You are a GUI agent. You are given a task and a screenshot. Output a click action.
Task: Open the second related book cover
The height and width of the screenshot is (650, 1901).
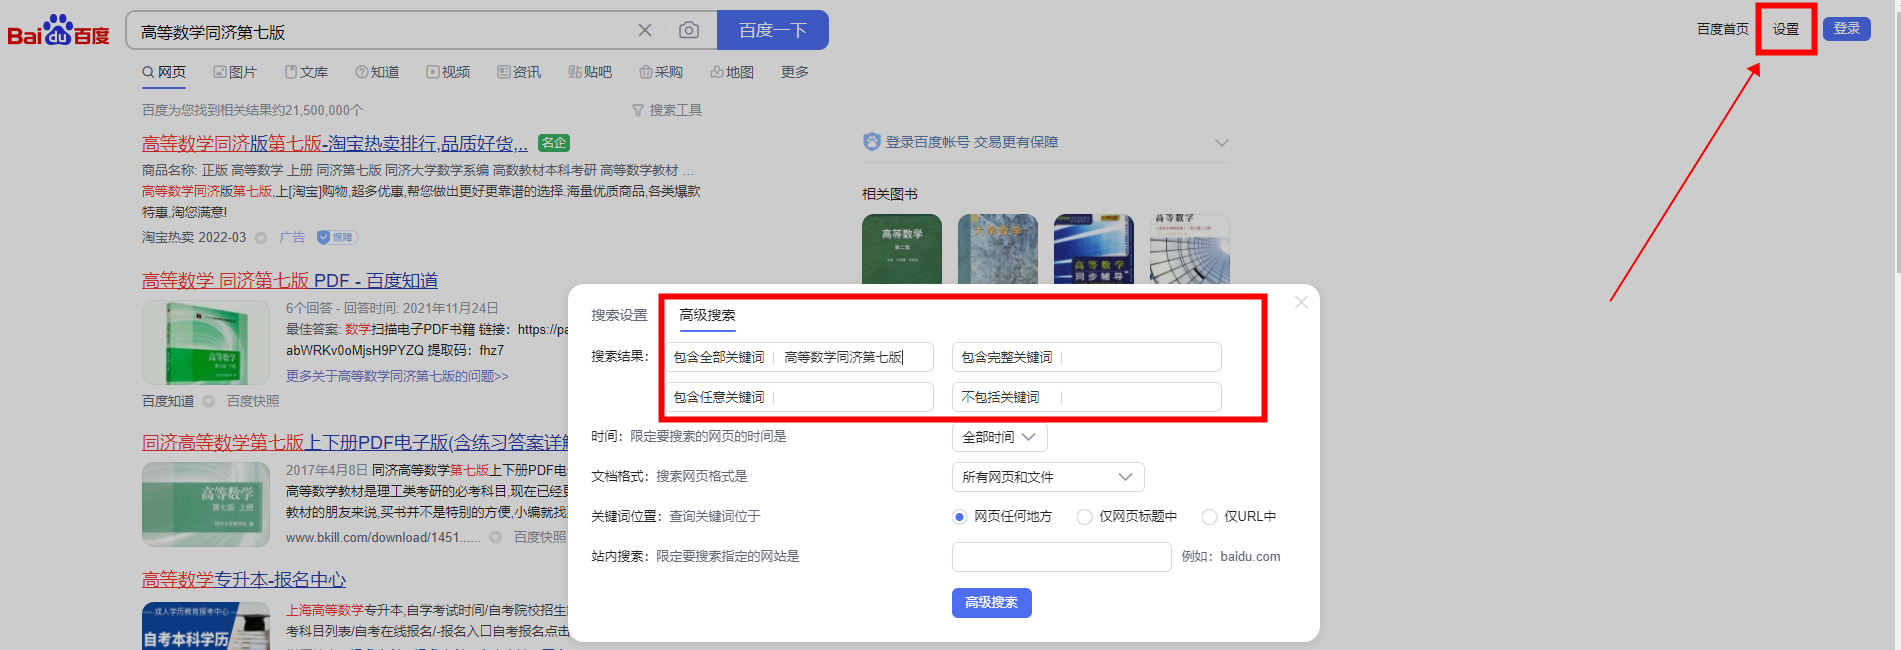(998, 249)
